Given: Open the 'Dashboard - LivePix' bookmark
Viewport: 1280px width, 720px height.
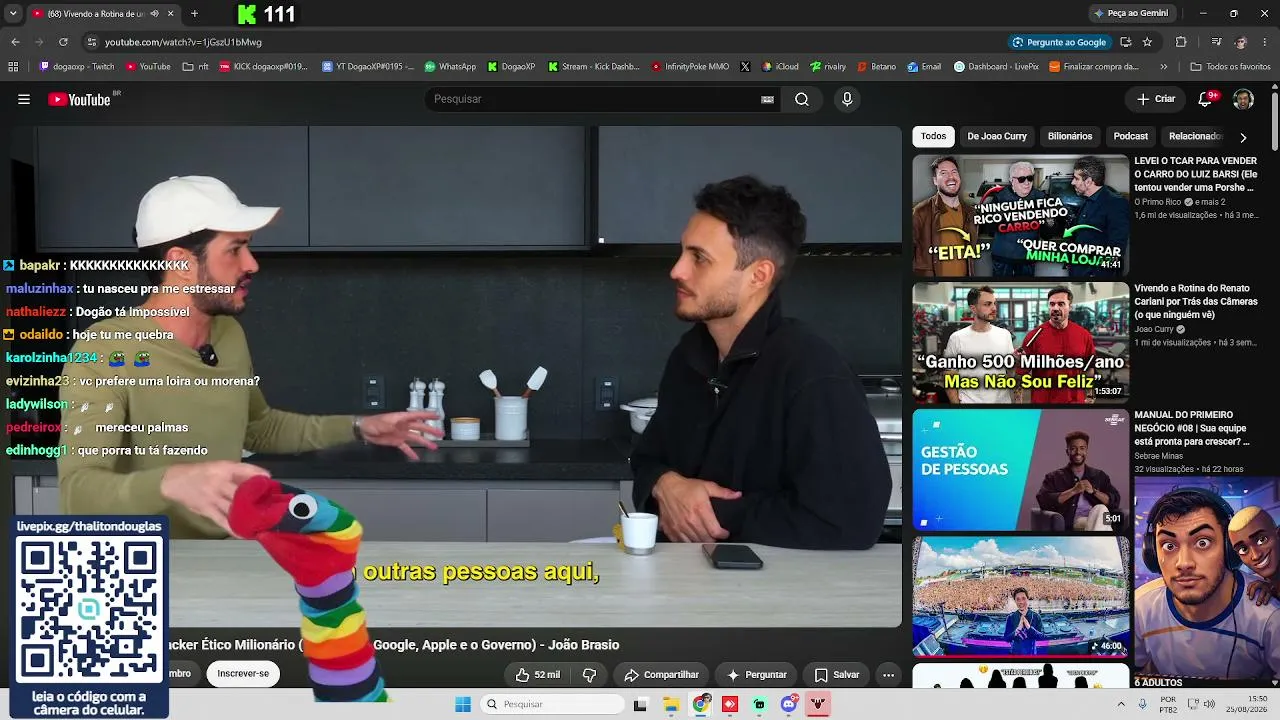Looking at the screenshot, I should [996, 67].
